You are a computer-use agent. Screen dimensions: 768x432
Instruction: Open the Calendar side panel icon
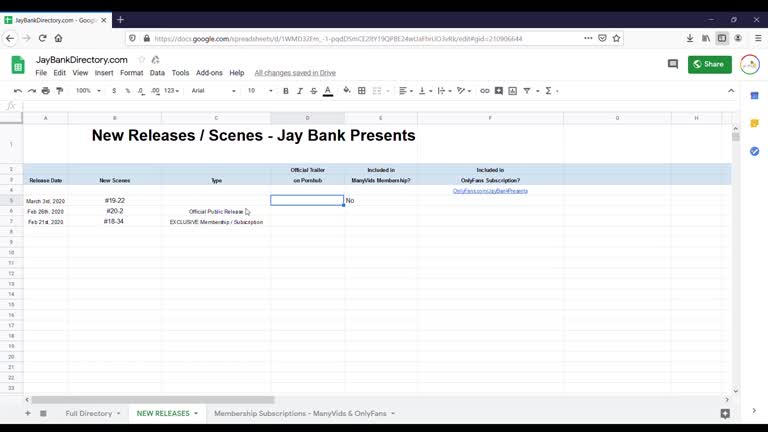(x=754, y=96)
